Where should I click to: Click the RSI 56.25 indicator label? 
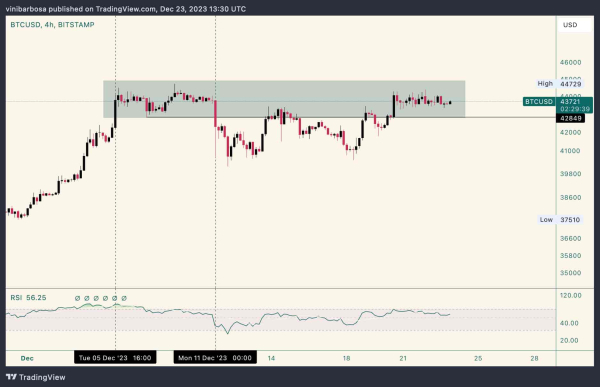point(28,298)
